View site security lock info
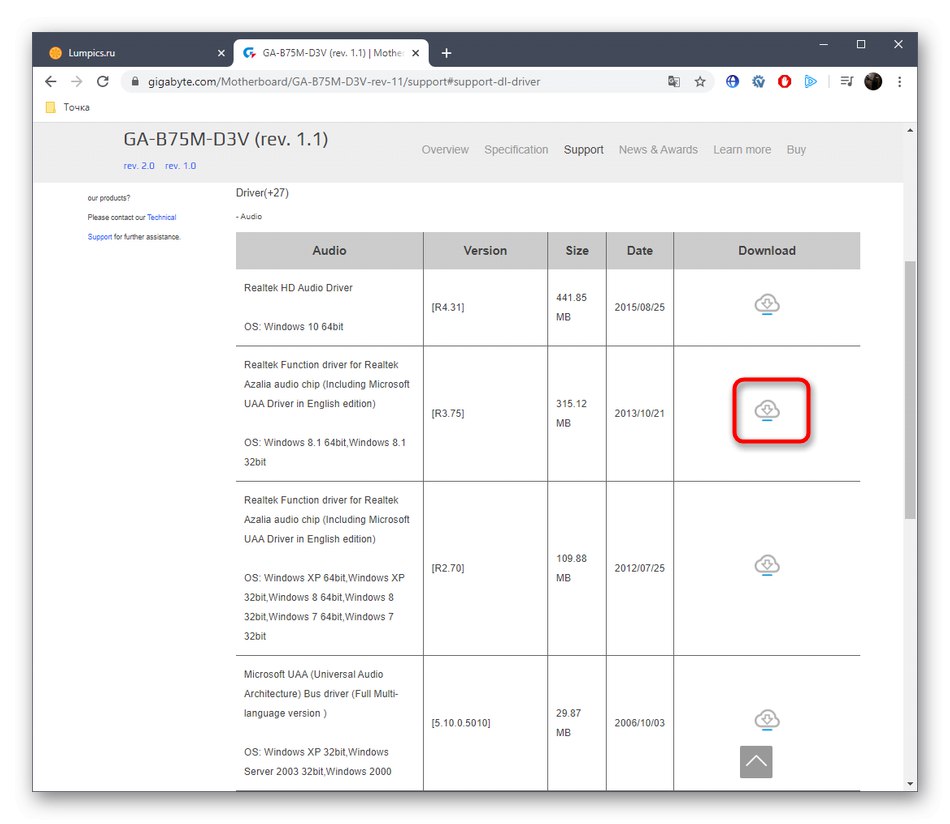This screenshot has width=950, height=824. click(135, 81)
